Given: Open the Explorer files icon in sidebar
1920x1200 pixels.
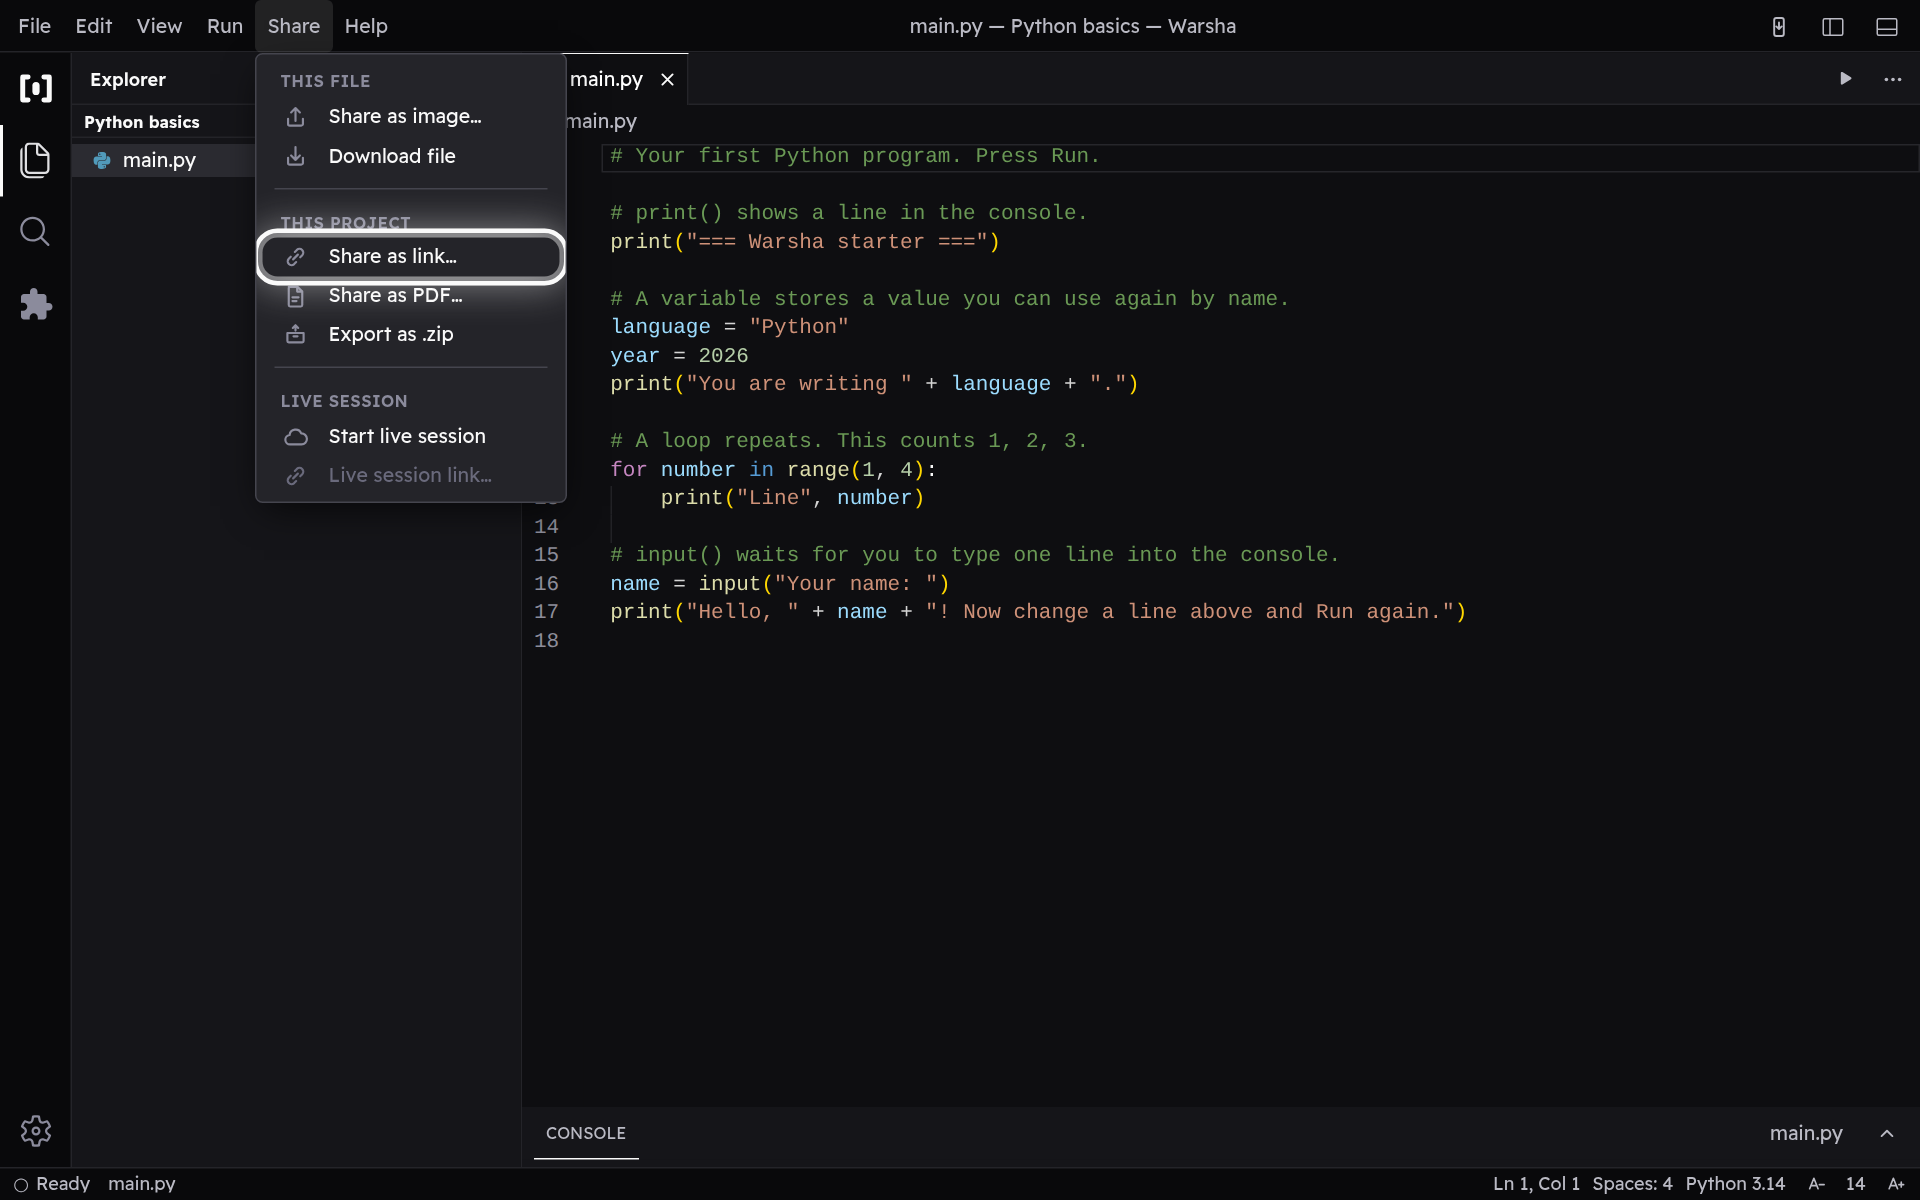Looking at the screenshot, I should coord(35,160).
